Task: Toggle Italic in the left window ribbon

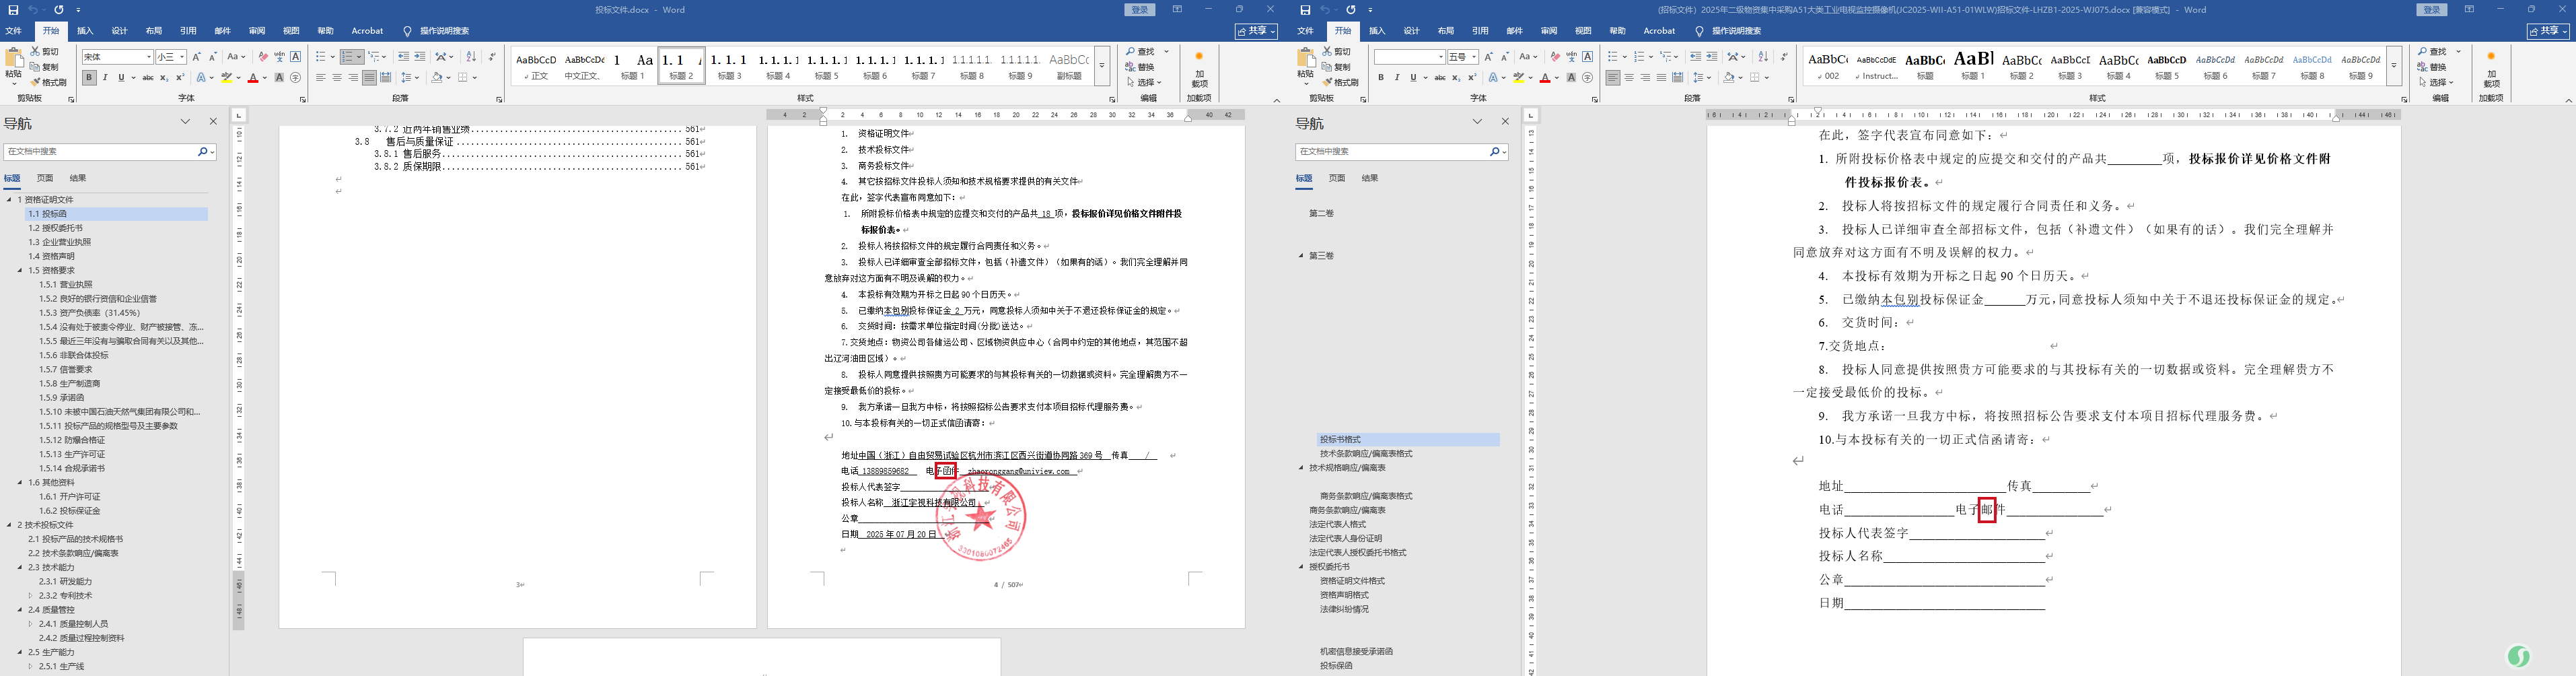Action: tap(105, 77)
